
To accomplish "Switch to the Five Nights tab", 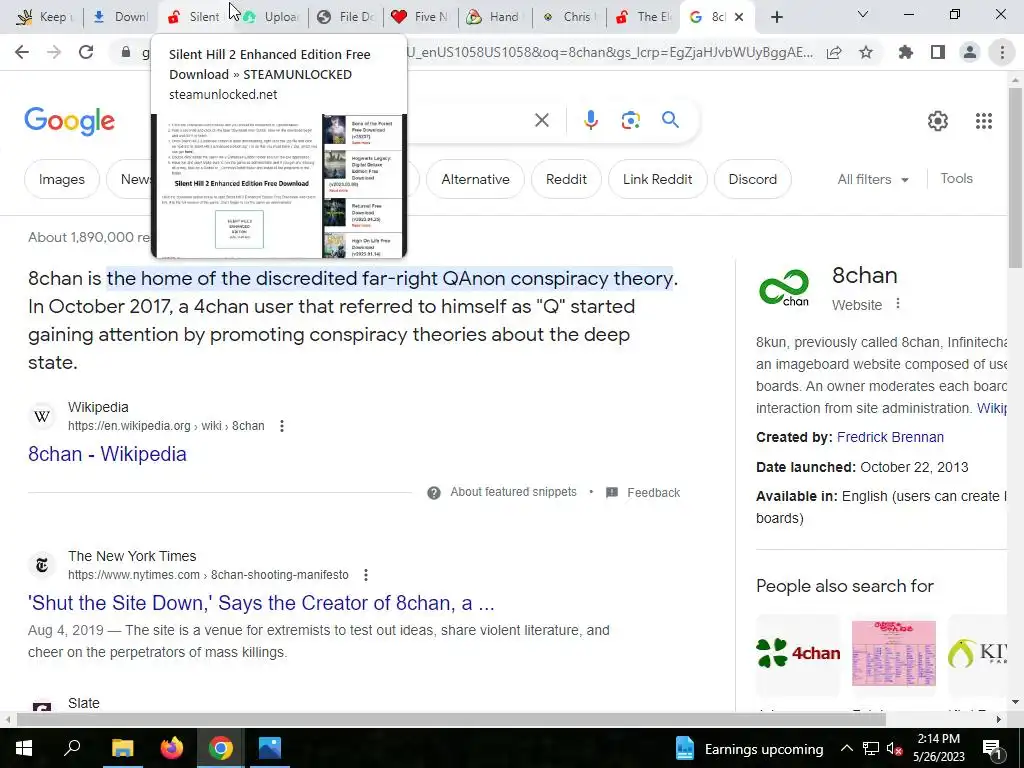I will (420, 17).
